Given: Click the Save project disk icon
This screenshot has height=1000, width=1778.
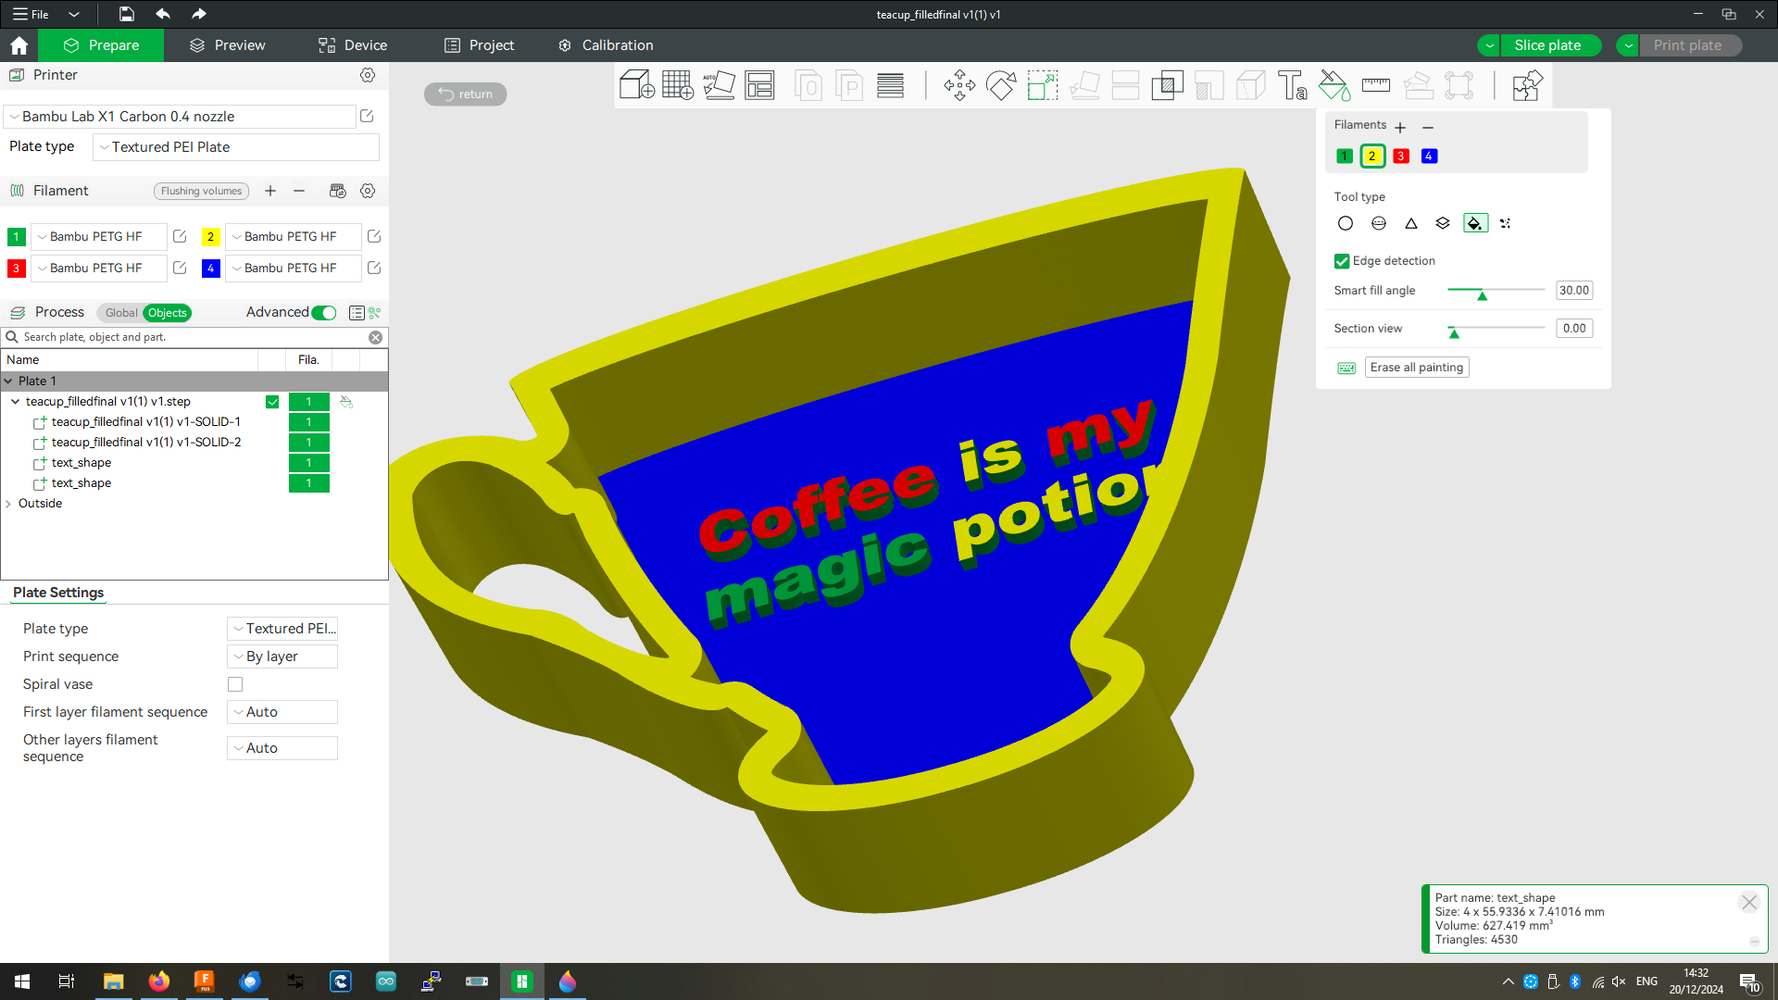Looking at the screenshot, I should coord(126,14).
